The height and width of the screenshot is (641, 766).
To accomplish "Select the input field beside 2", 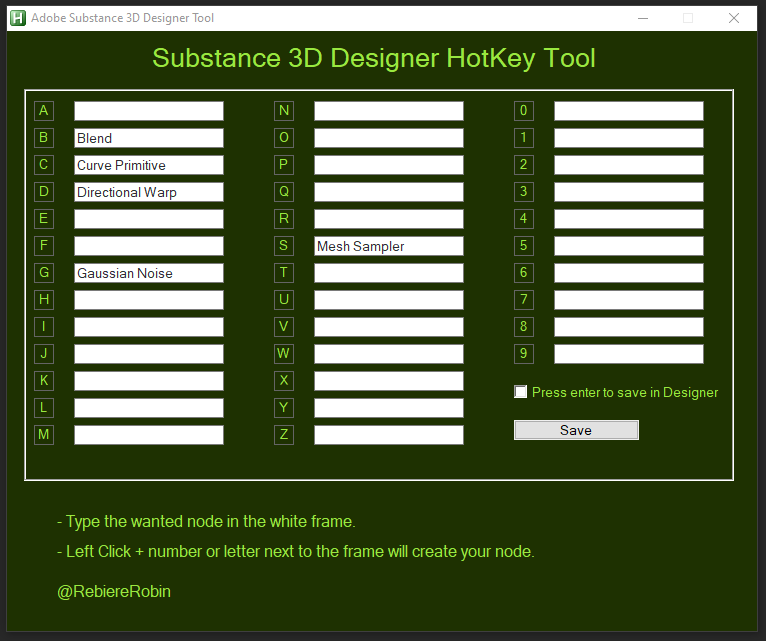I will tap(629, 165).
